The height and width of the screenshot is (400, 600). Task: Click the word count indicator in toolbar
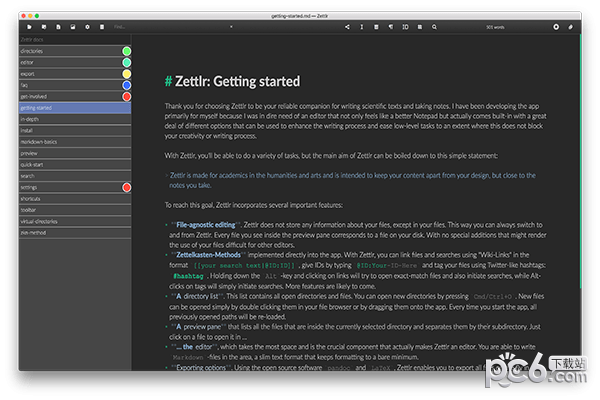[495, 27]
